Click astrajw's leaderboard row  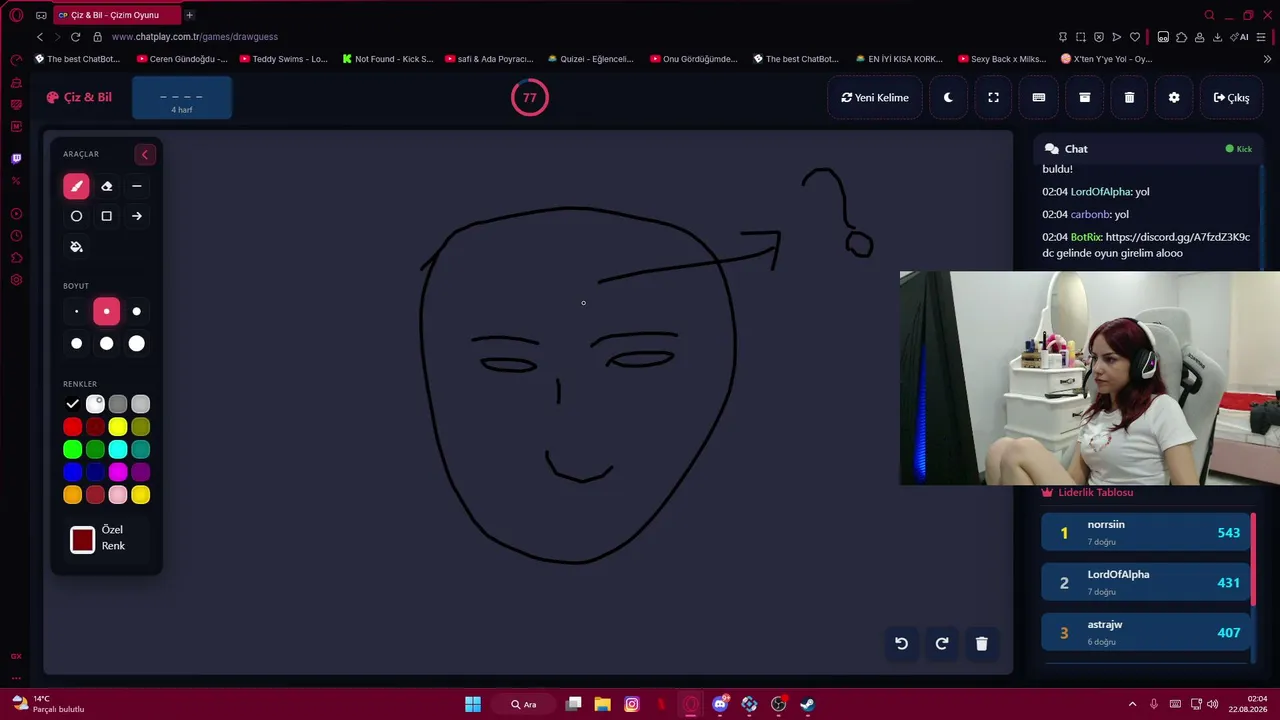point(1146,632)
